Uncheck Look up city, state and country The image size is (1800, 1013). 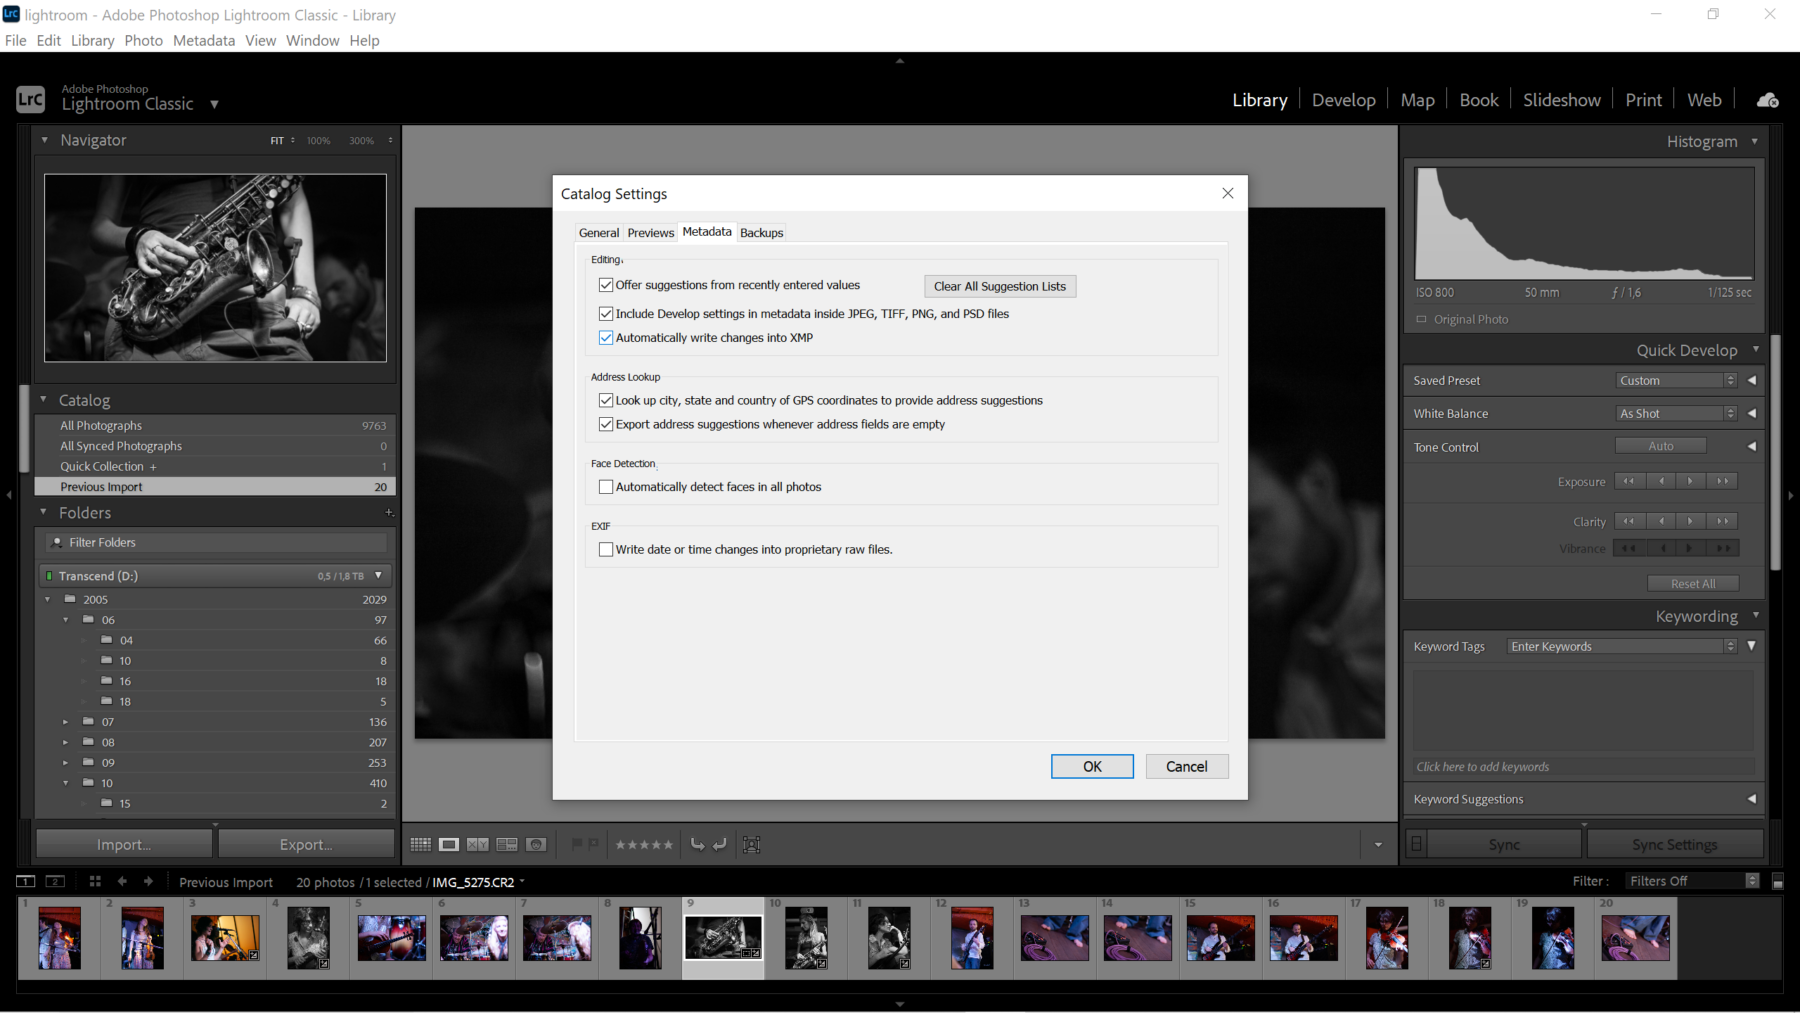pos(606,400)
